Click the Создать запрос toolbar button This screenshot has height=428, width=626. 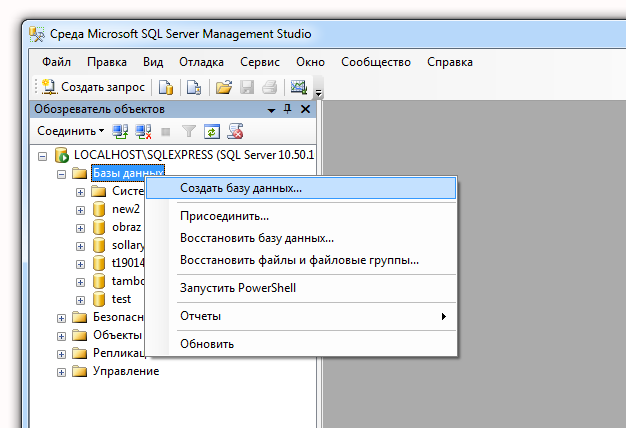(x=93, y=87)
